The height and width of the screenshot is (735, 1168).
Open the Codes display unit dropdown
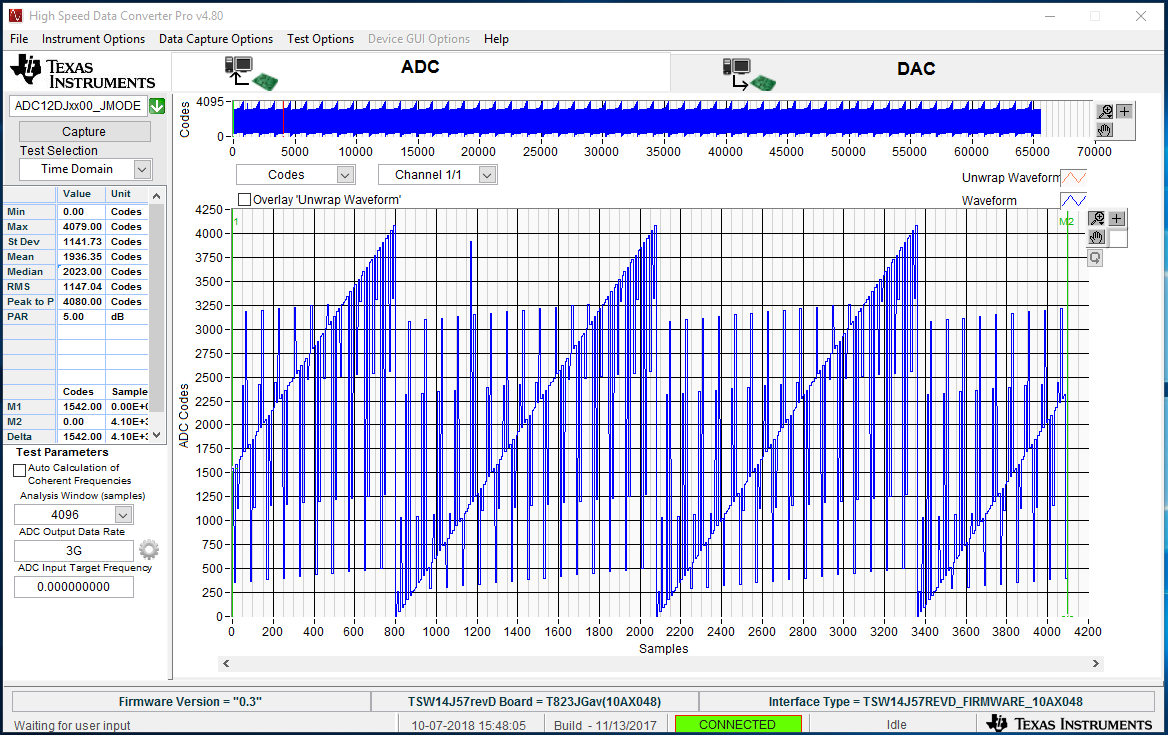[x=345, y=175]
